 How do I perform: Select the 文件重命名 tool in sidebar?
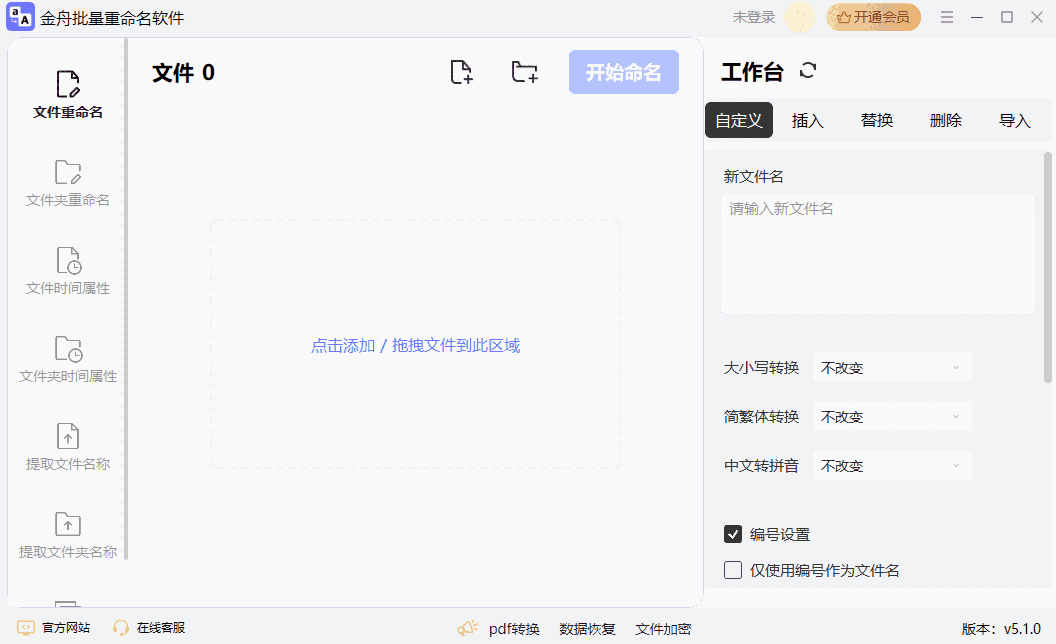tap(66, 93)
